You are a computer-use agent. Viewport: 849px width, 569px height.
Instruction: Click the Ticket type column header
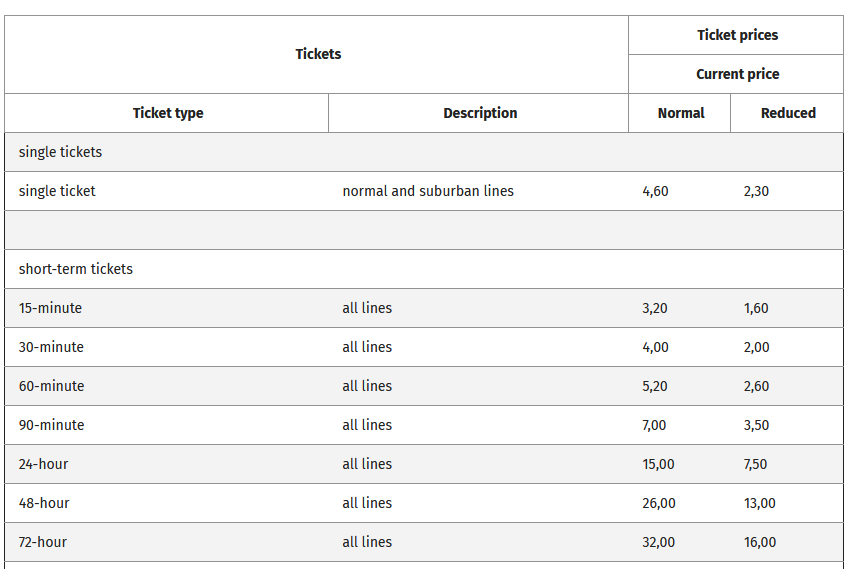click(168, 113)
